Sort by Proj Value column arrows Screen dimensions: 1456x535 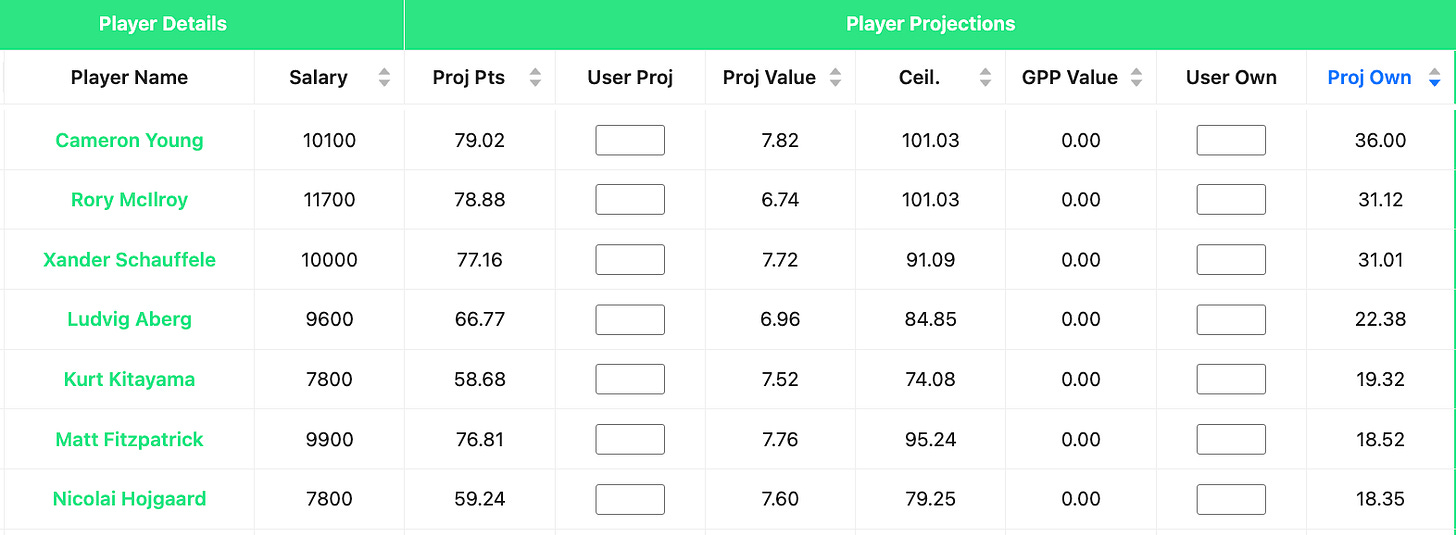[835, 78]
